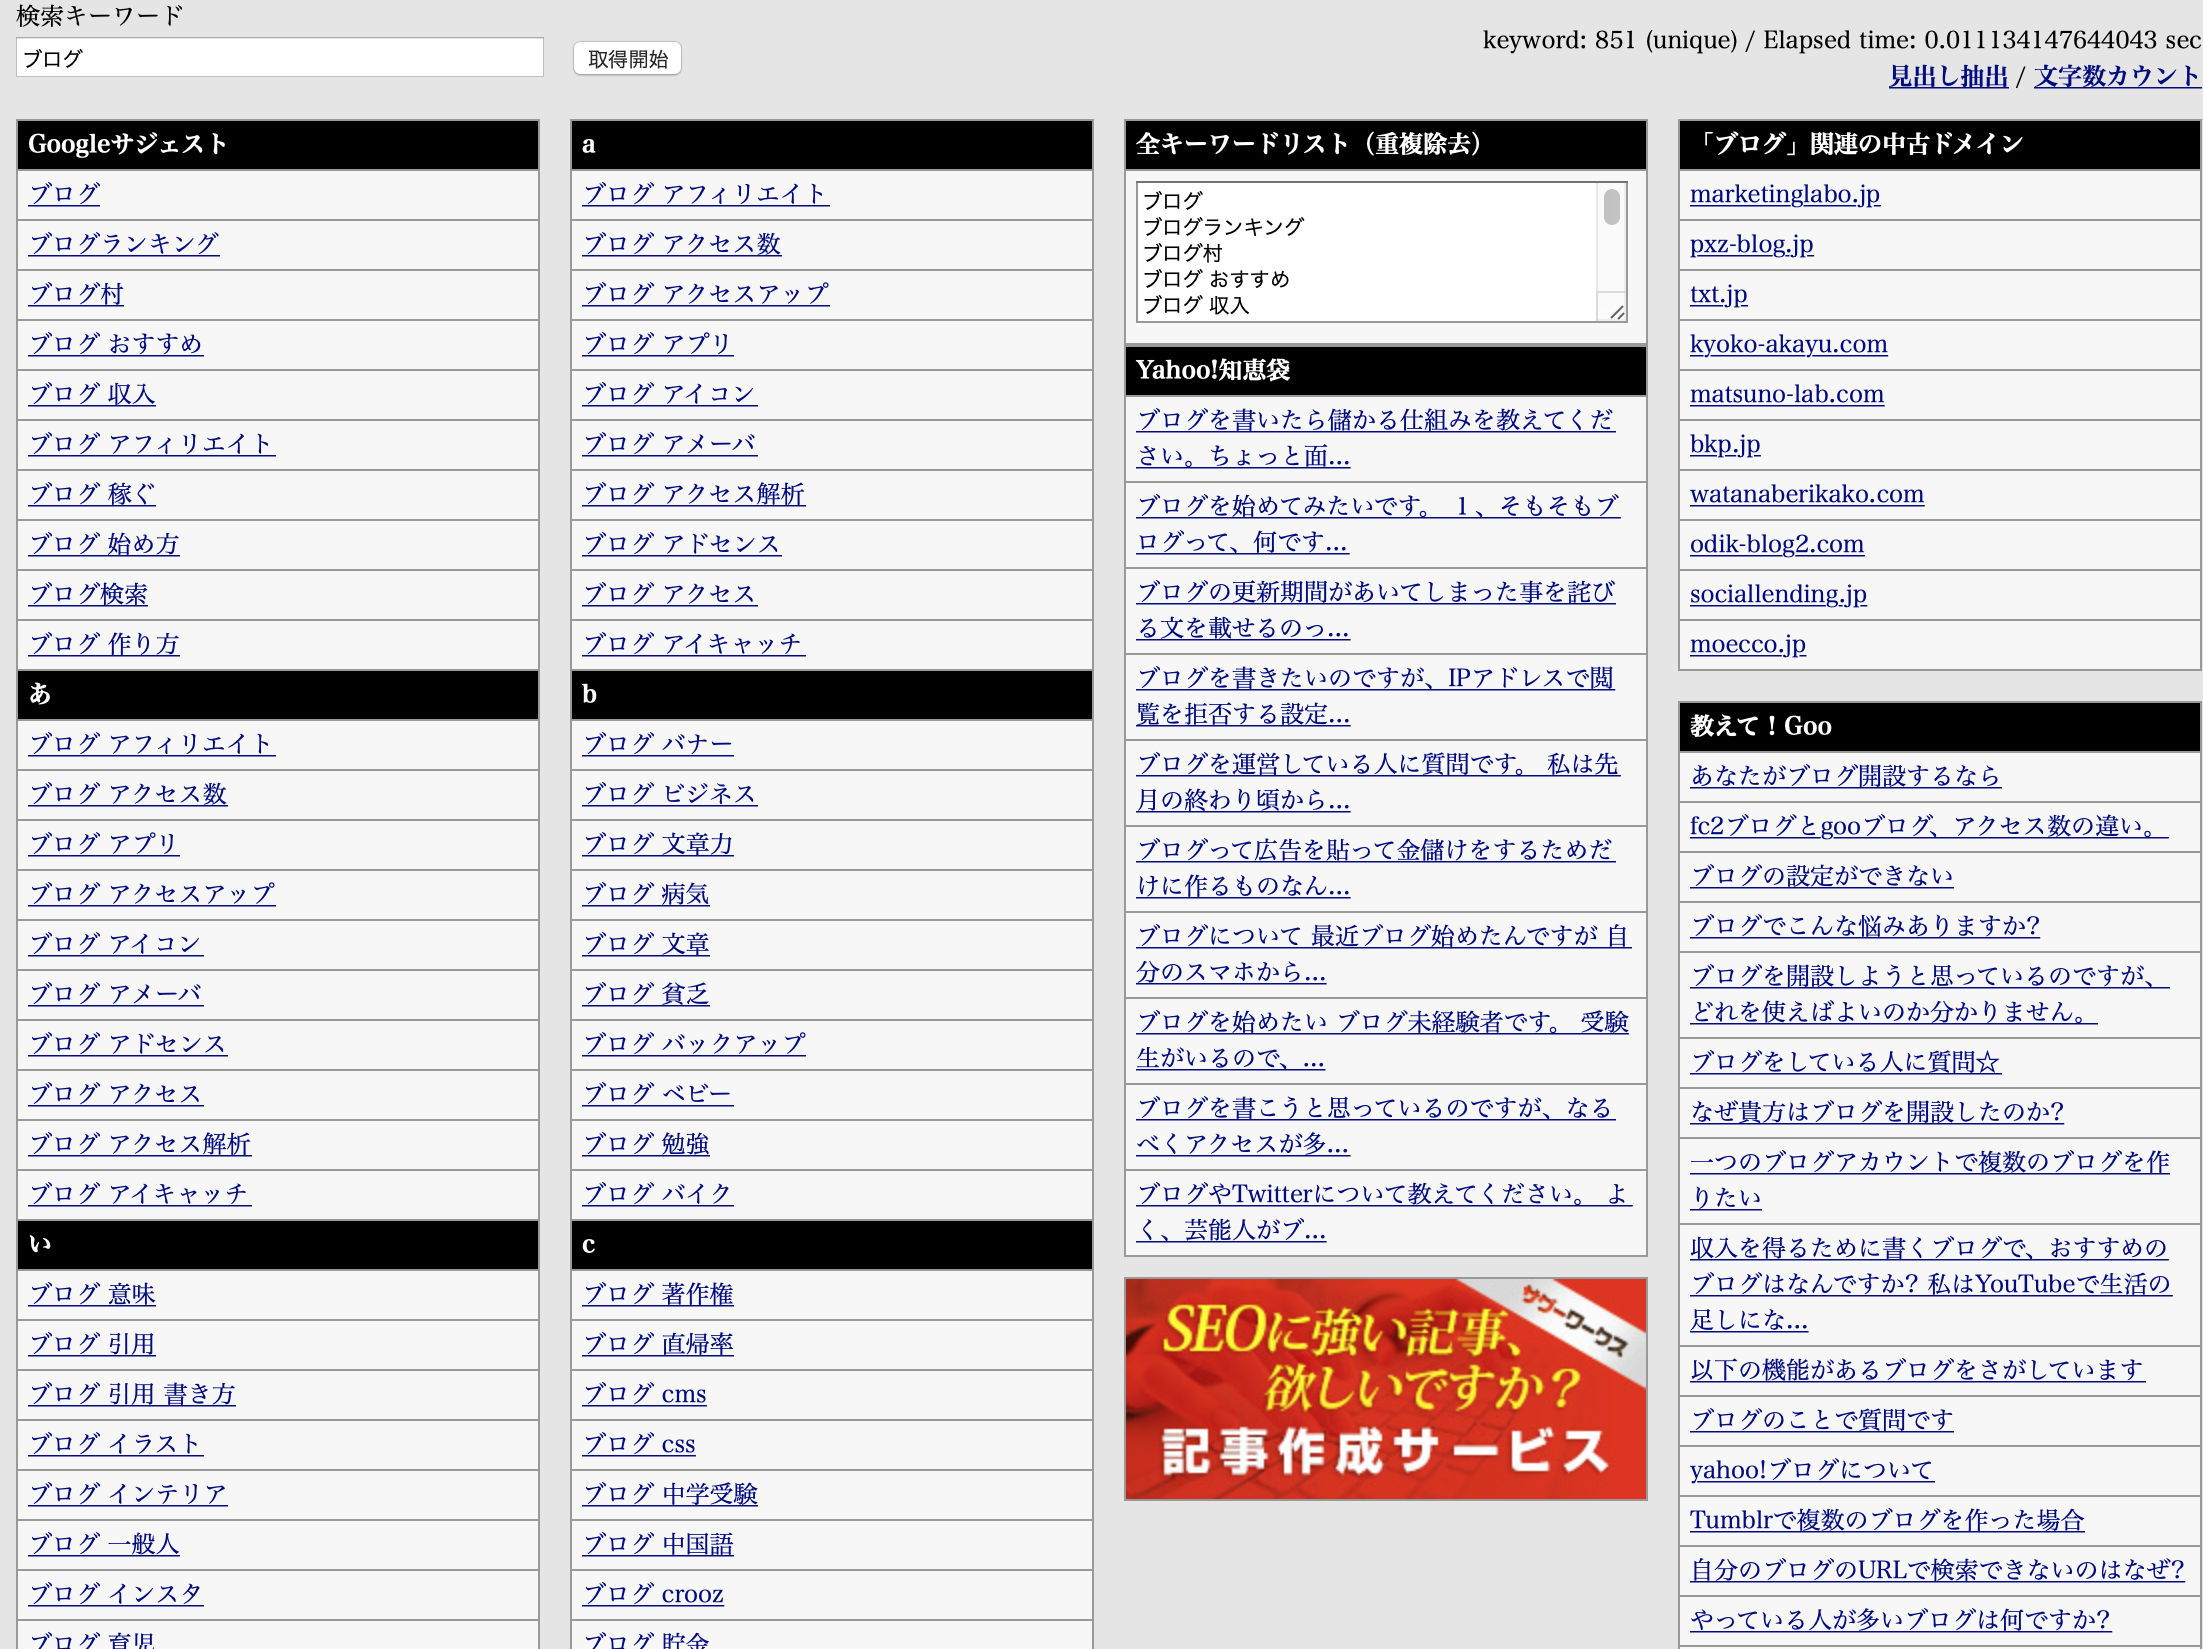The image size is (2203, 1649).
Task: Click the all-keywords list textarea
Action: 1382,252
